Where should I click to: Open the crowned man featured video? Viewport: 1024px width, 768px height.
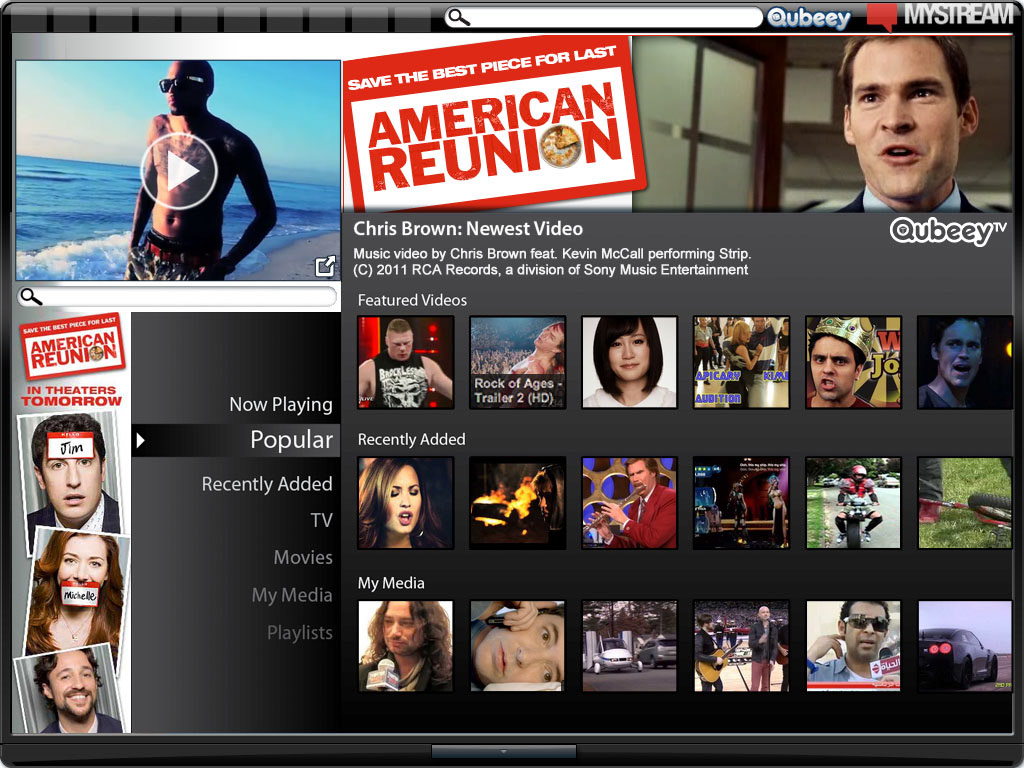tap(853, 362)
